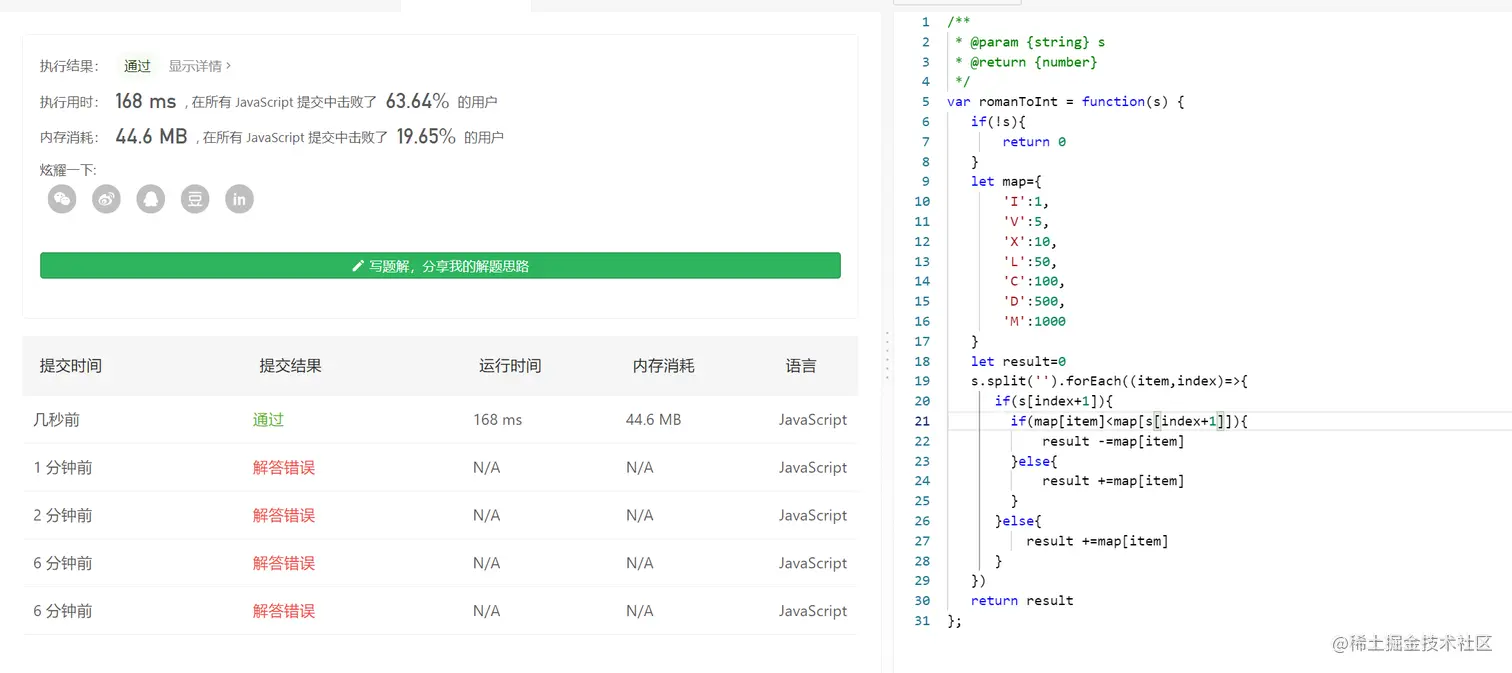Open 解答错误 submission from 1 分钟前
Viewport: 1512px width, 673px height.
click(x=283, y=468)
